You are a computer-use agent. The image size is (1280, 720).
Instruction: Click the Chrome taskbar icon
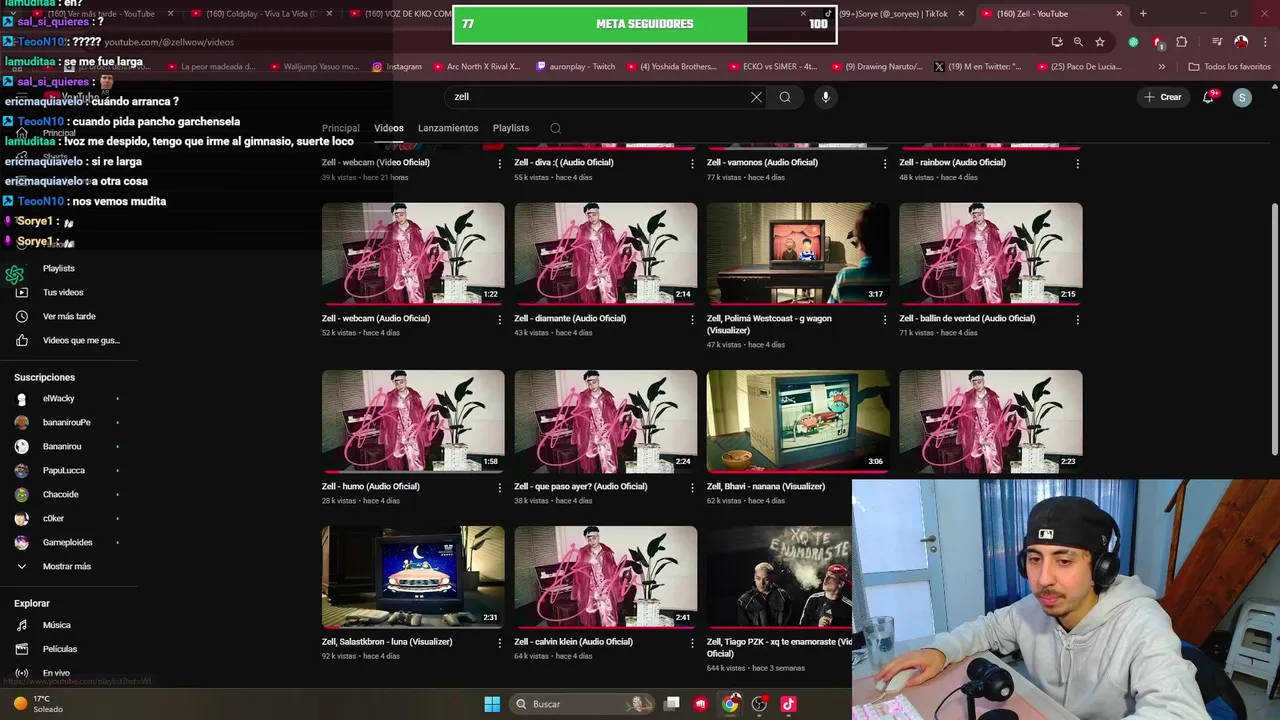click(x=730, y=704)
